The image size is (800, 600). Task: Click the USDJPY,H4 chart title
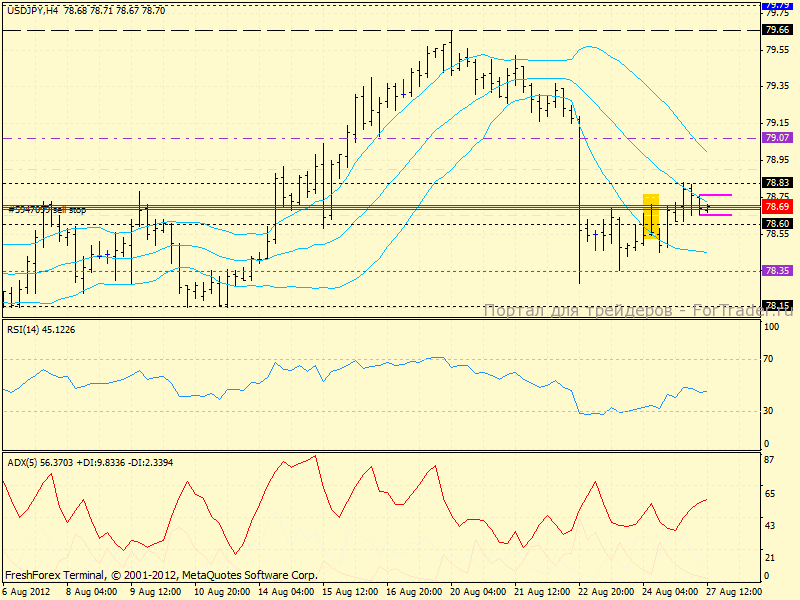coord(31,9)
